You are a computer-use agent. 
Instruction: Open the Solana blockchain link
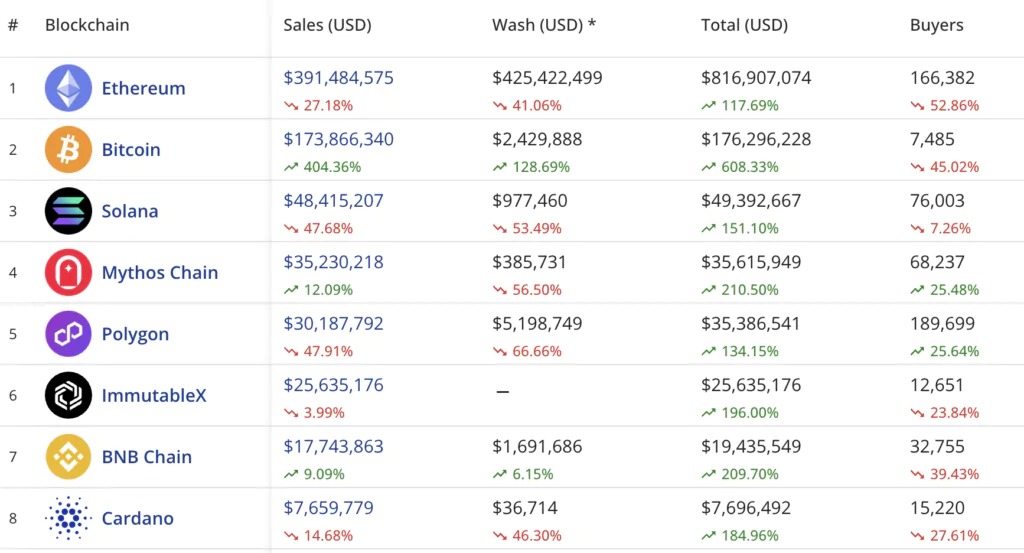click(130, 211)
